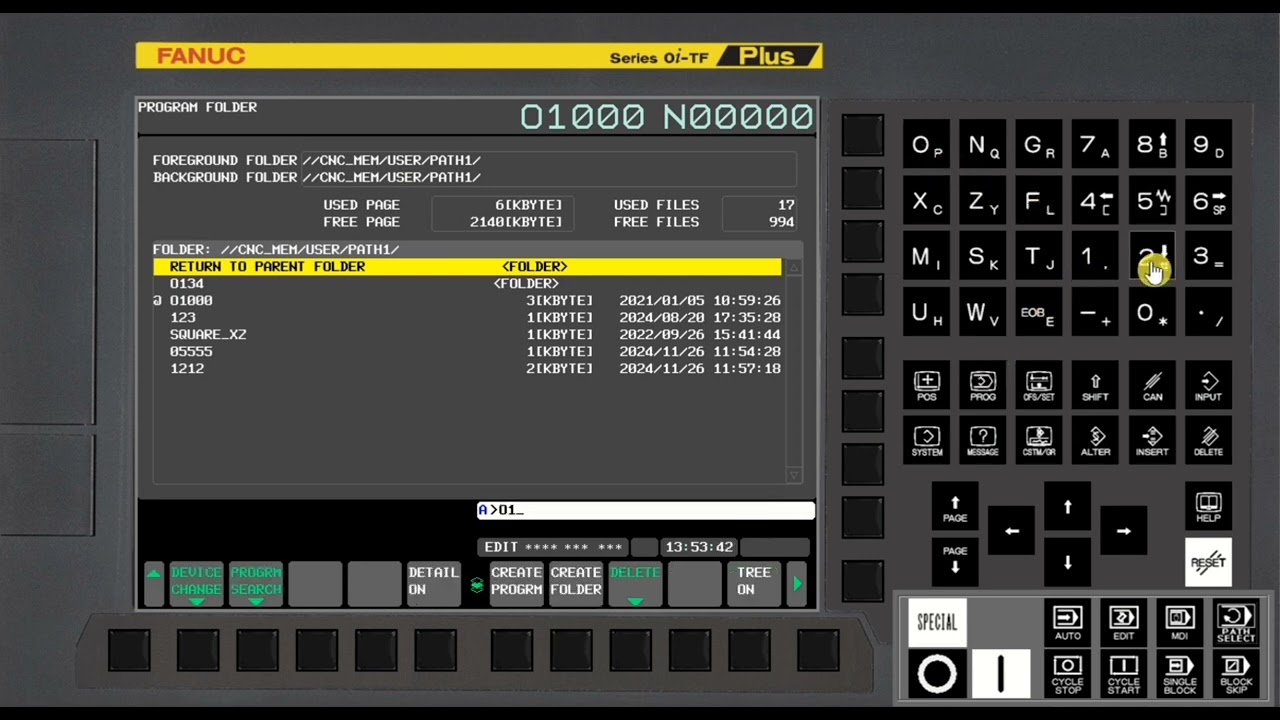Select program O5555 in the list
The width and height of the screenshot is (1280, 720).
pyautogui.click(x=467, y=352)
